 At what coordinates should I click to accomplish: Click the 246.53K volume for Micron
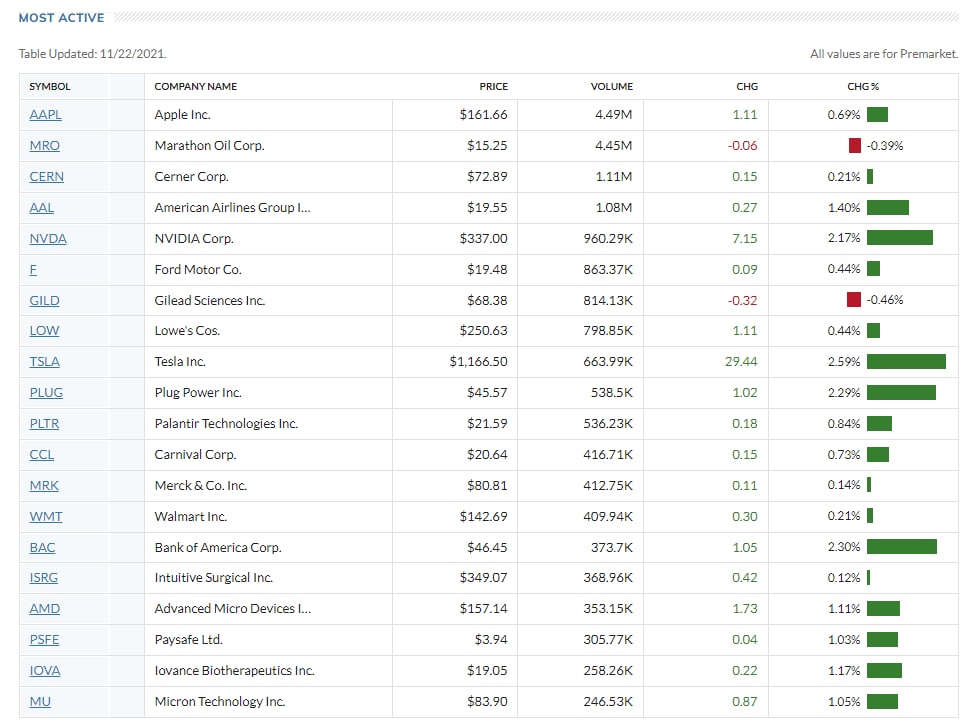click(x=608, y=701)
